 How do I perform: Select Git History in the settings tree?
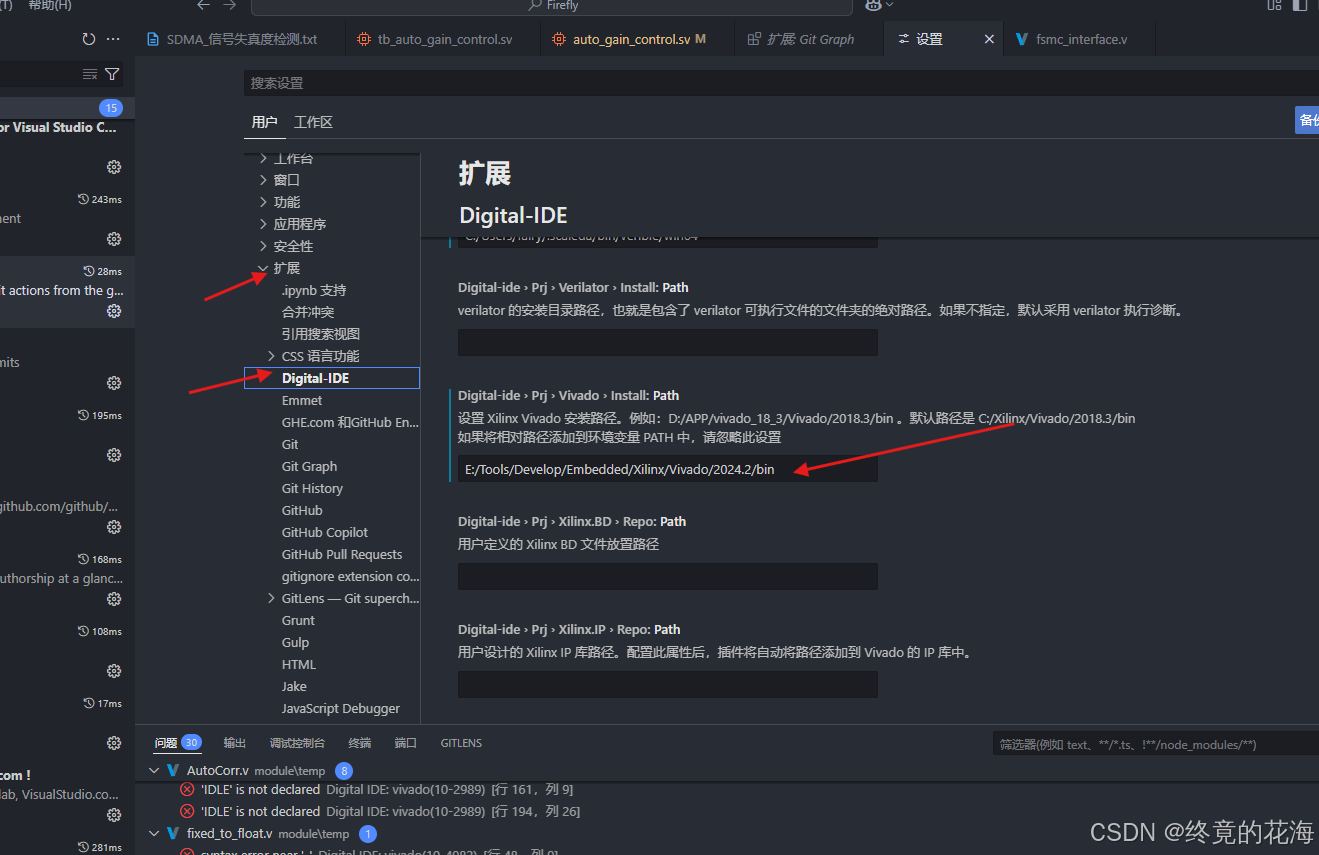pos(312,488)
